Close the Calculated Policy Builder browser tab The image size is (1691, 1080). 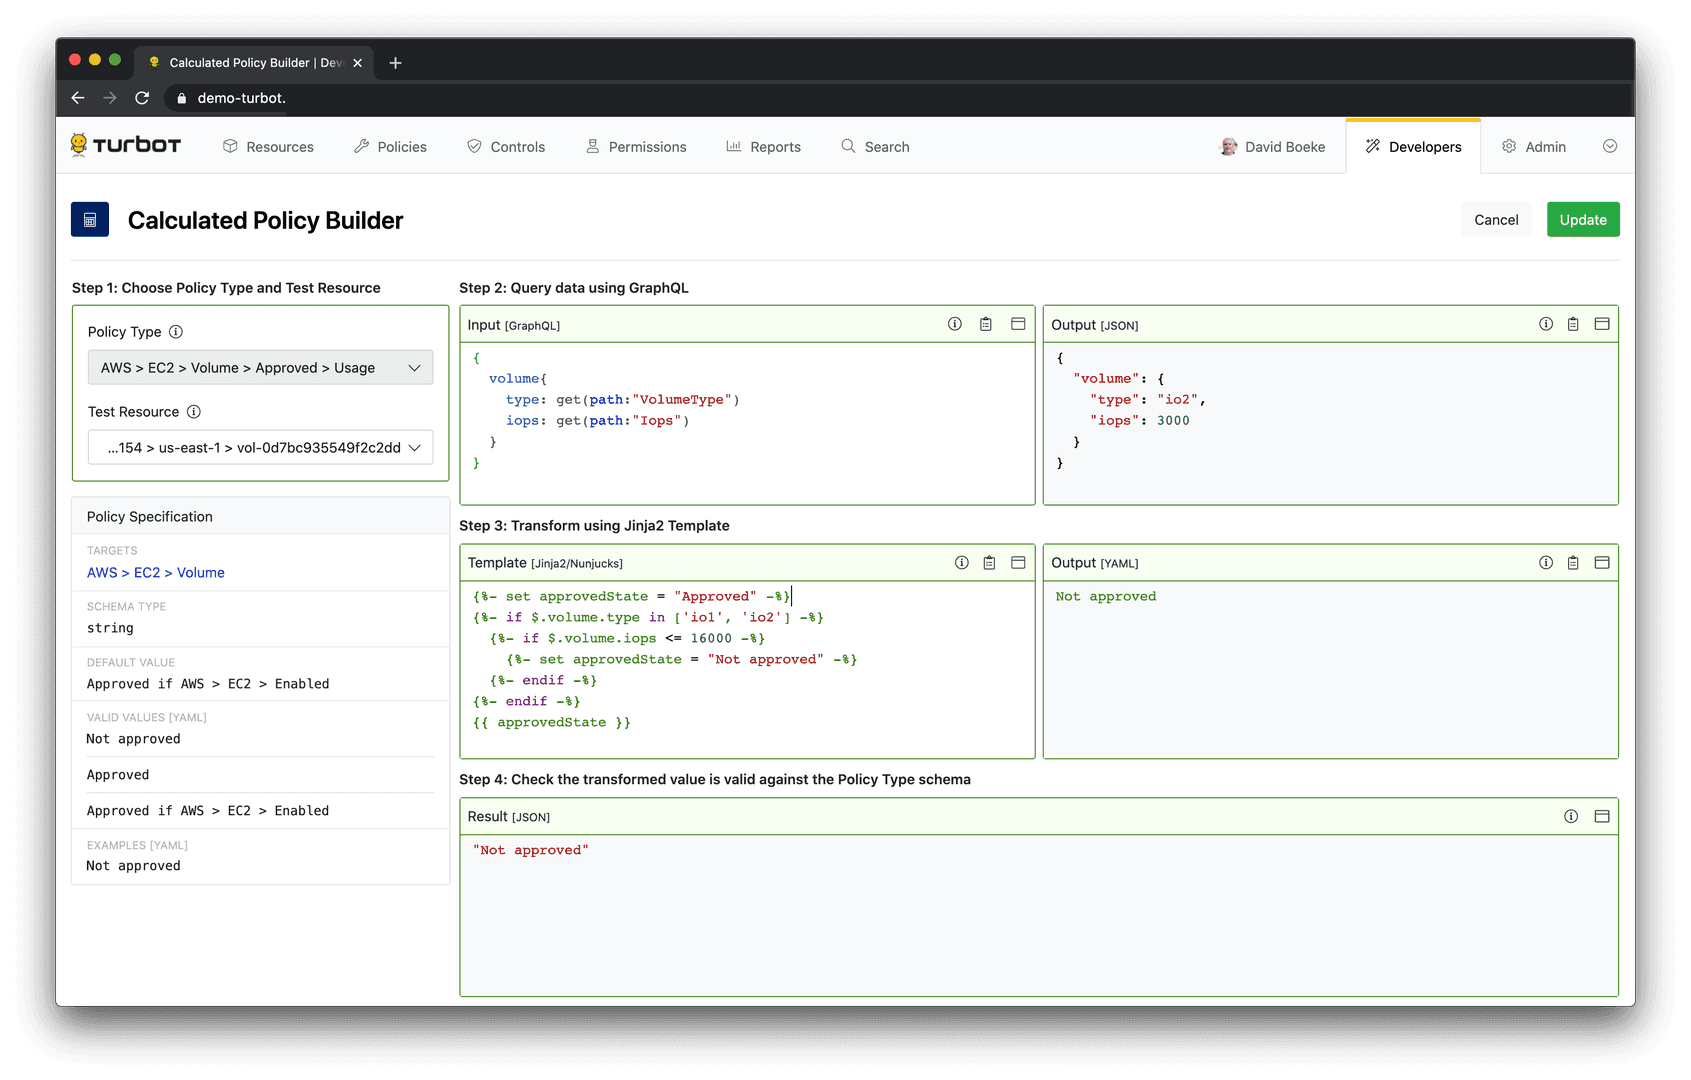click(x=358, y=63)
